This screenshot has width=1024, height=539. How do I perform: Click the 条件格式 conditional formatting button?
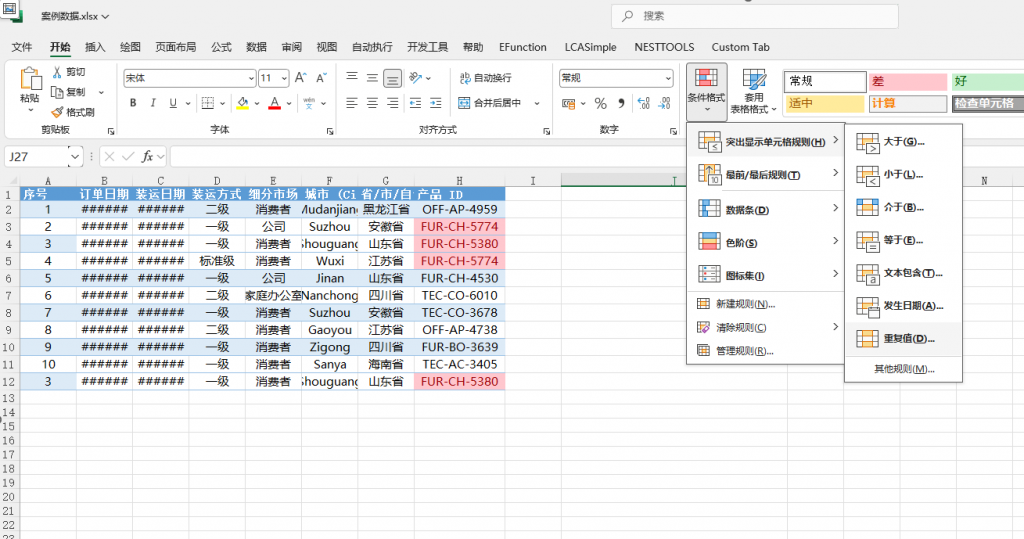[707, 90]
